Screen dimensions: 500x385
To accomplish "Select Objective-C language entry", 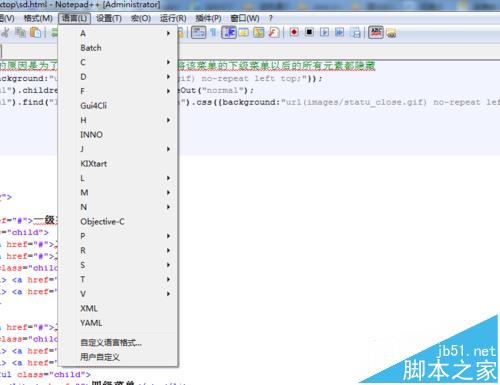I will point(118,222).
